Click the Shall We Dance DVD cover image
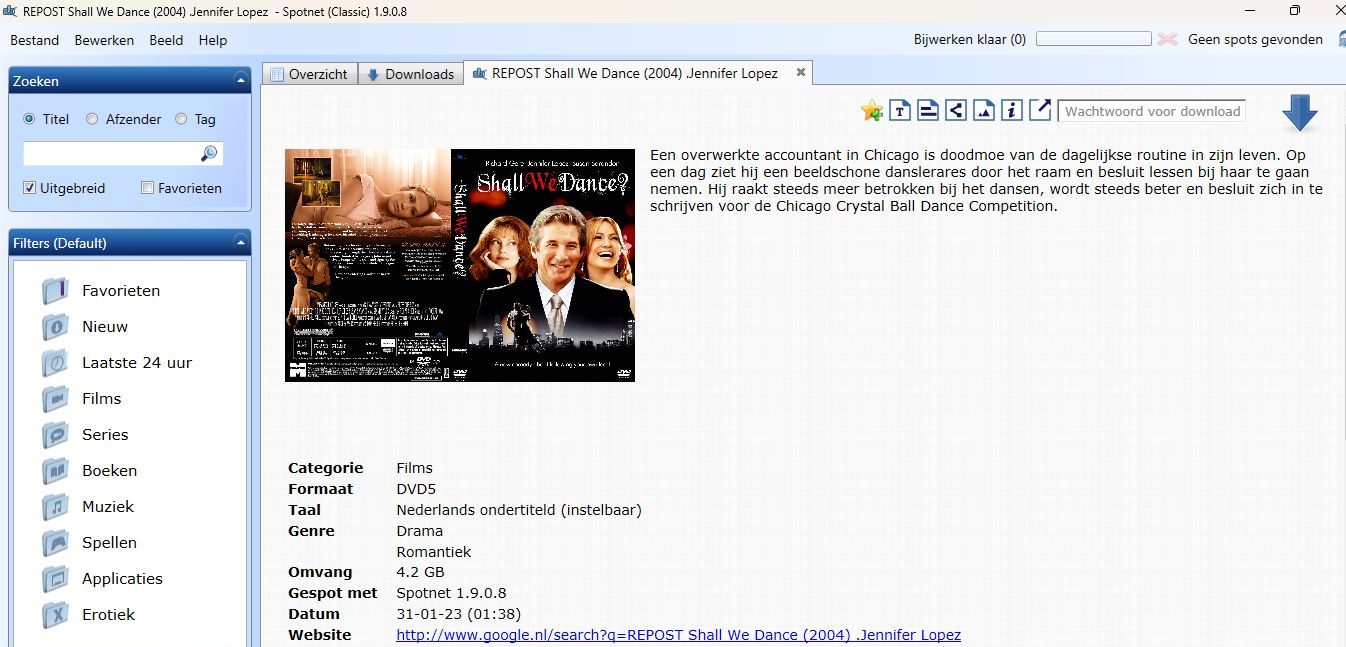 pyautogui.click(x=460, y=265)
